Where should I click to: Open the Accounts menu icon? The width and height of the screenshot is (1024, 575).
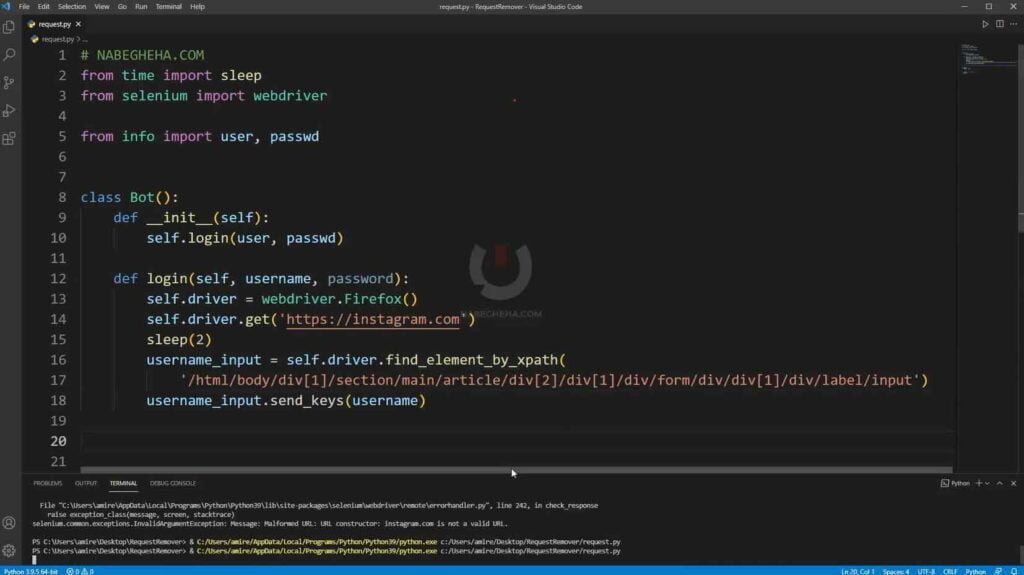click(9, 523)
